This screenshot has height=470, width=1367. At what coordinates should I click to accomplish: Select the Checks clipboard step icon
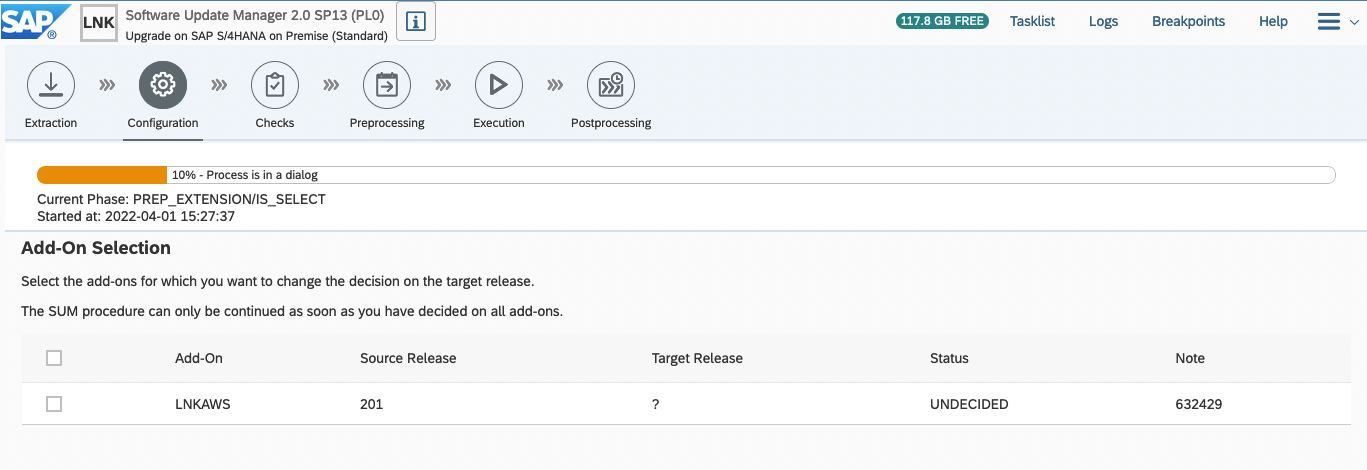(275, 86)
